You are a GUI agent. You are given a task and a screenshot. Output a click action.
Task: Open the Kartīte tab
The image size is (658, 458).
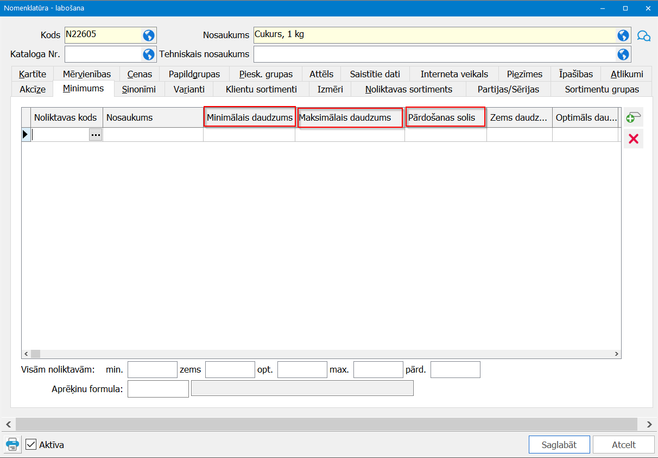[x=32, y=74]
